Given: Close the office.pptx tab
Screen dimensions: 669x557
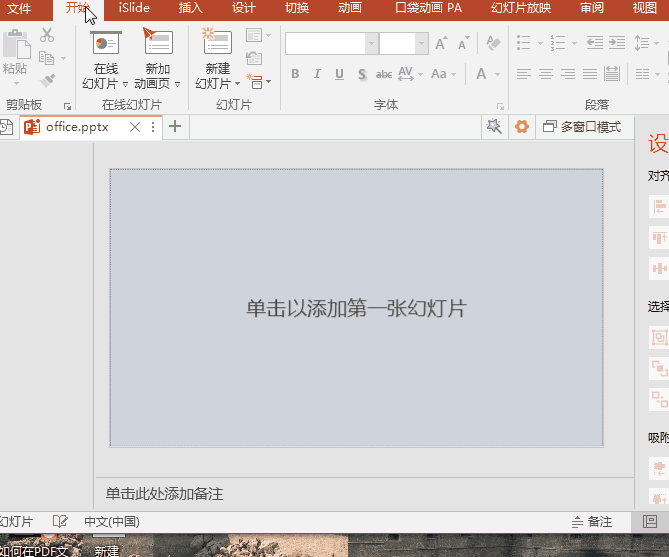Looking at the screenshot, I should (x=135, y=127).
